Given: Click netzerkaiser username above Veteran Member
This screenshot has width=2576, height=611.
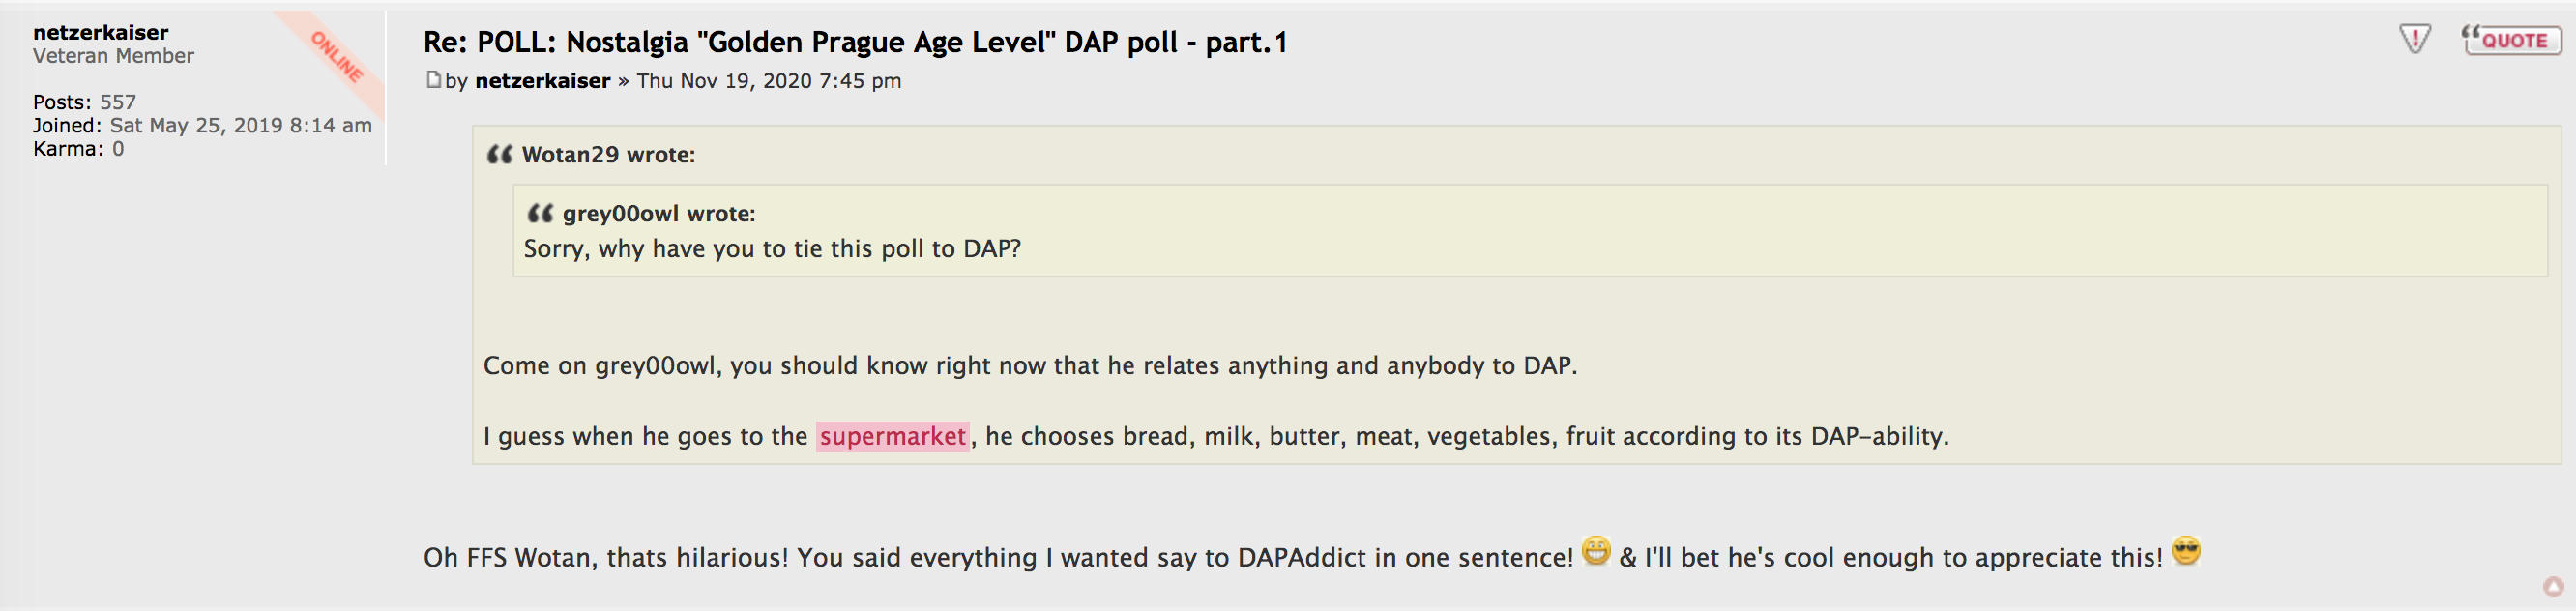Looking at the screenshot, I should [x=100, y=32].
